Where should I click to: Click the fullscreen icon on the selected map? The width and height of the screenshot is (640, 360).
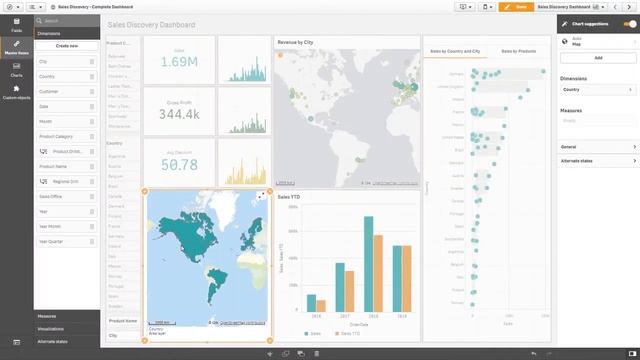coord(260,196)
